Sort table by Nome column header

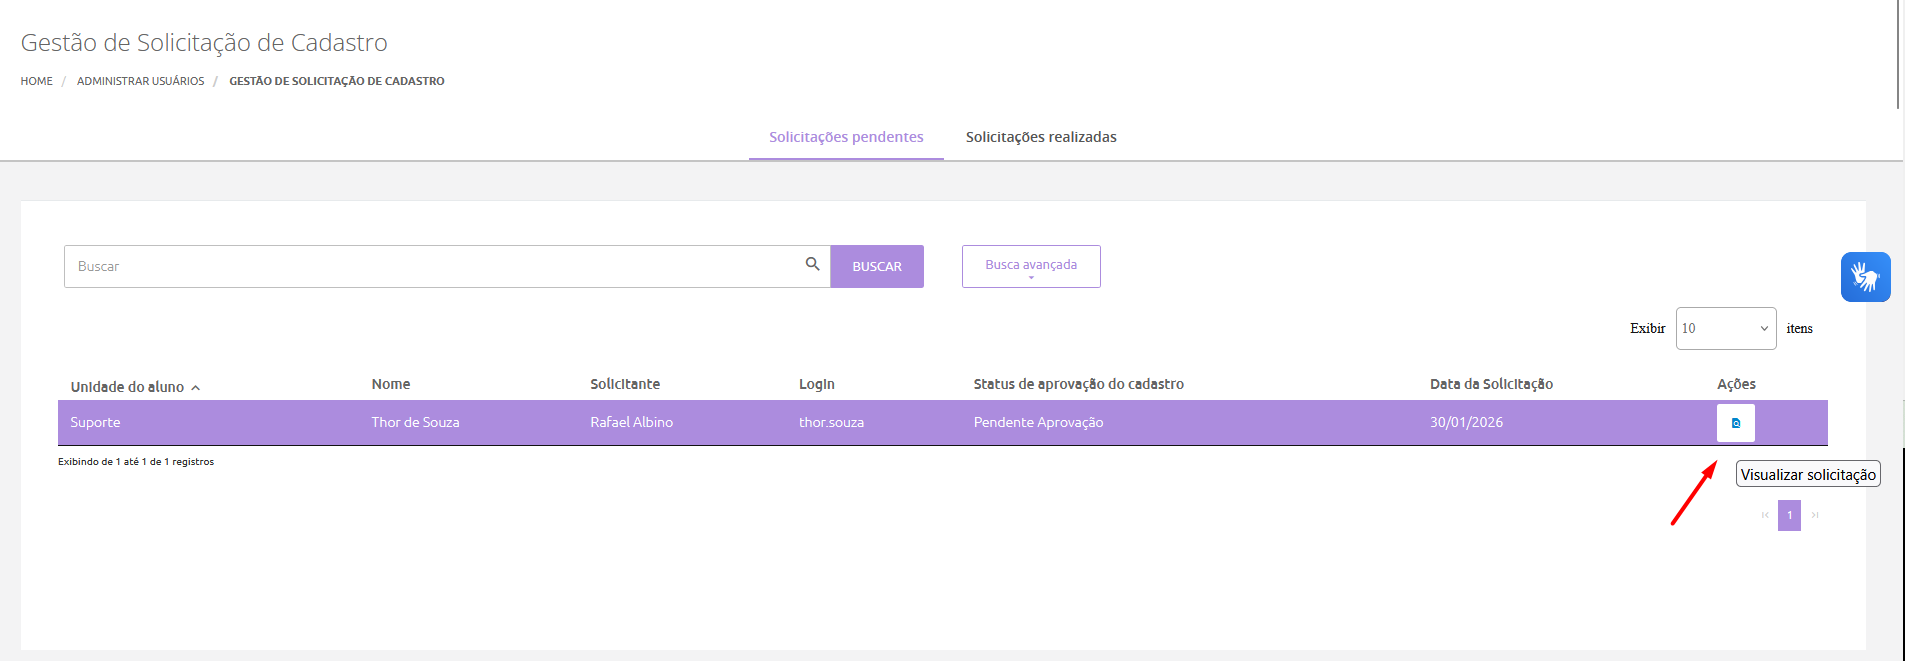(x=391, y=384)
